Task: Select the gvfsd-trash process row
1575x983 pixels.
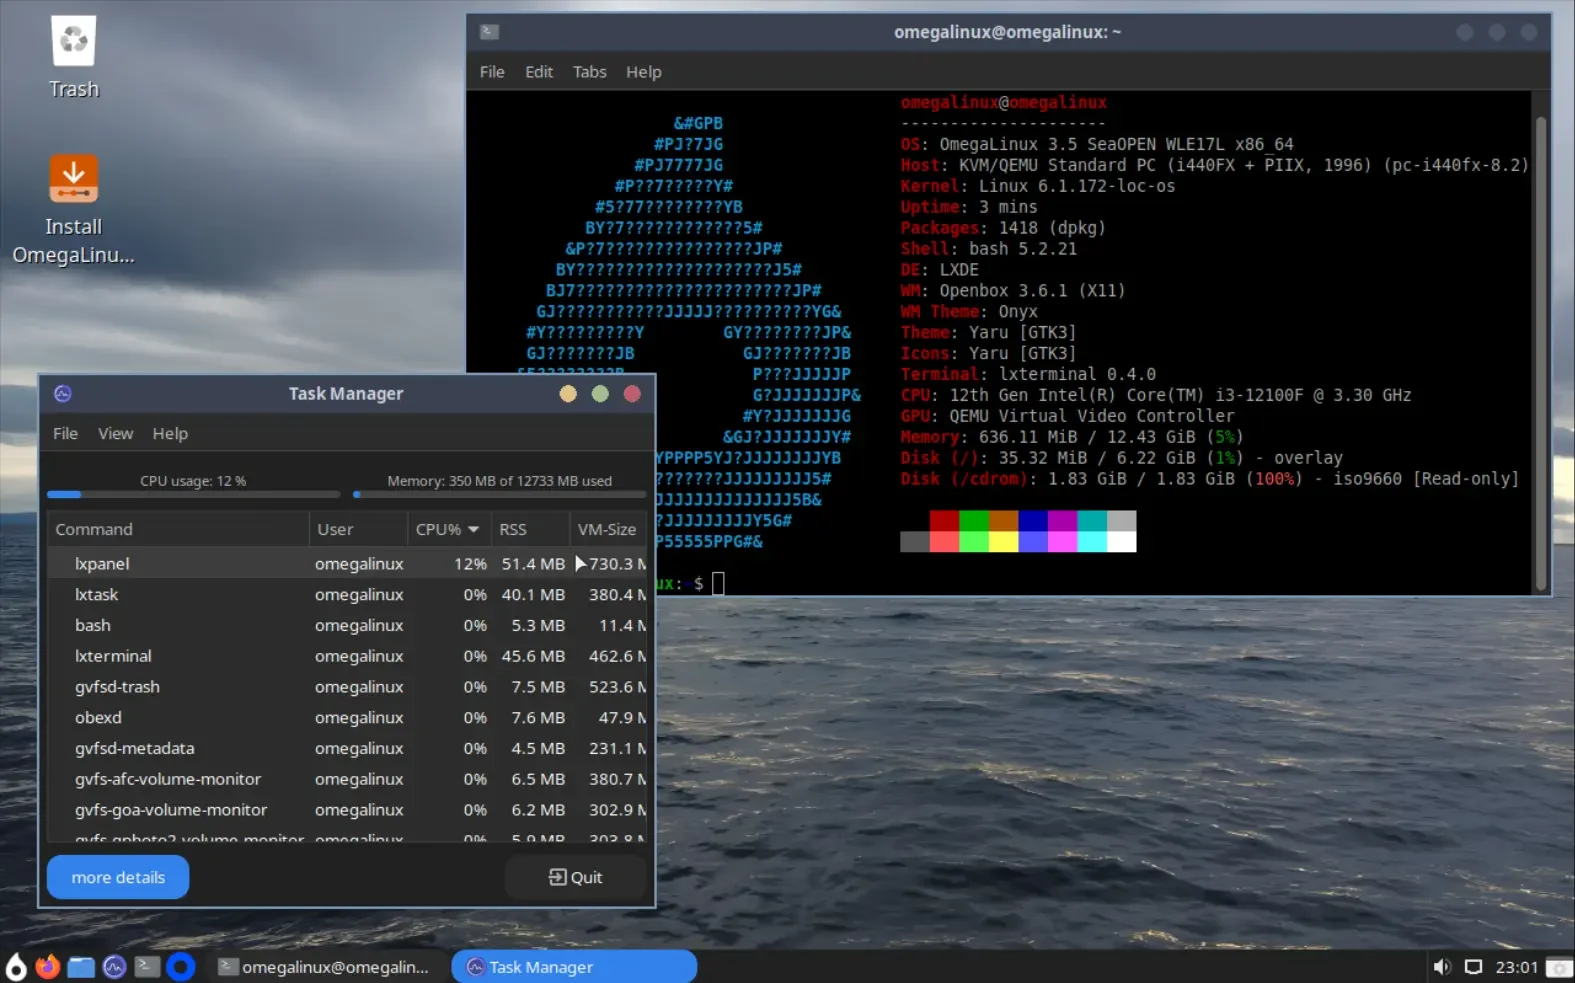Action: (347, 687)
